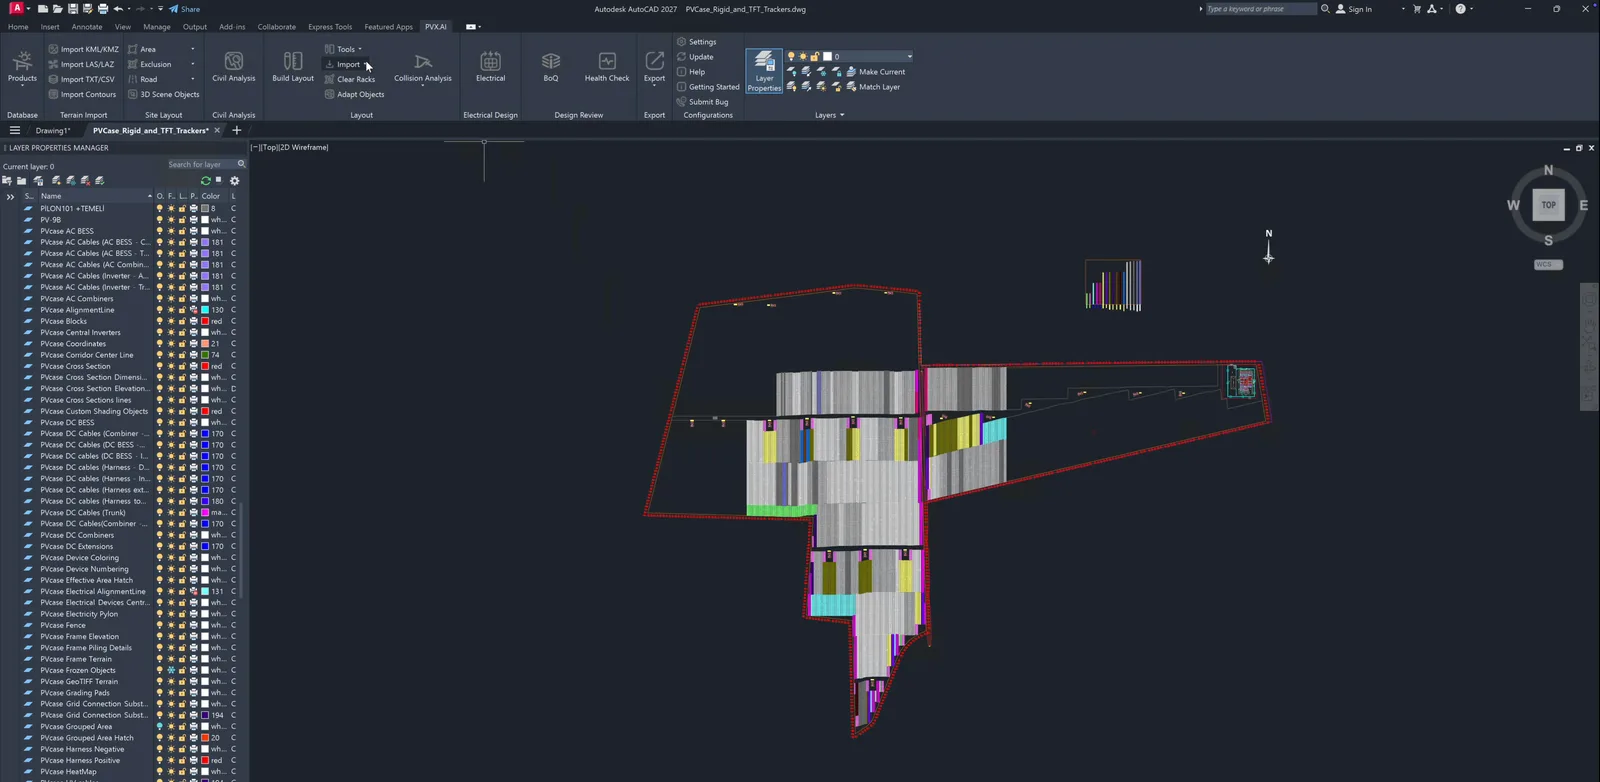Viewport: 1600px width, 782px height.
Task: Click Submit Bug in Configurations
Action: pos(702,102)
